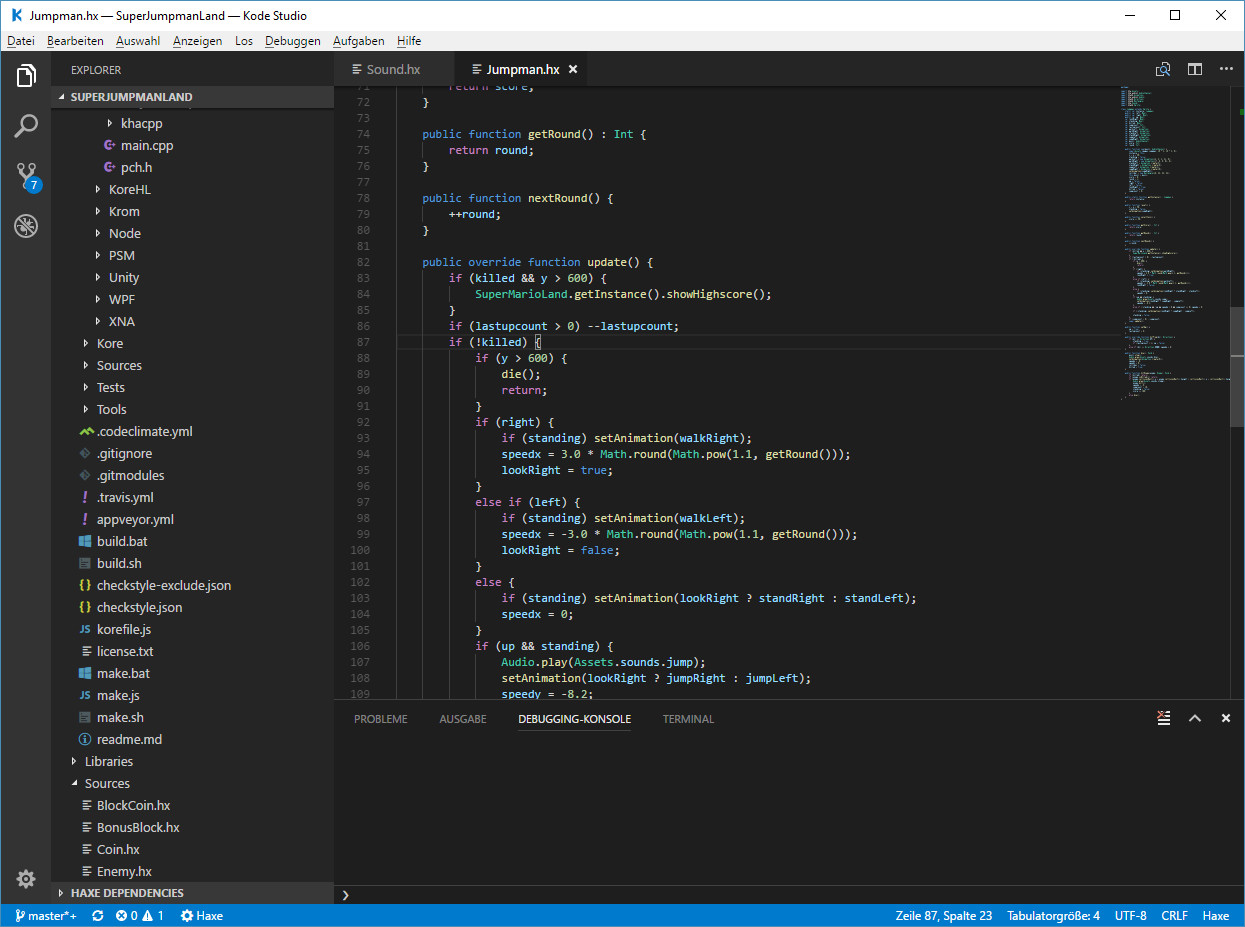The height and width of the screenshot is (927, 1245).
Task: Open the Search view from the activity bar
Action: (x=26, y=125)
